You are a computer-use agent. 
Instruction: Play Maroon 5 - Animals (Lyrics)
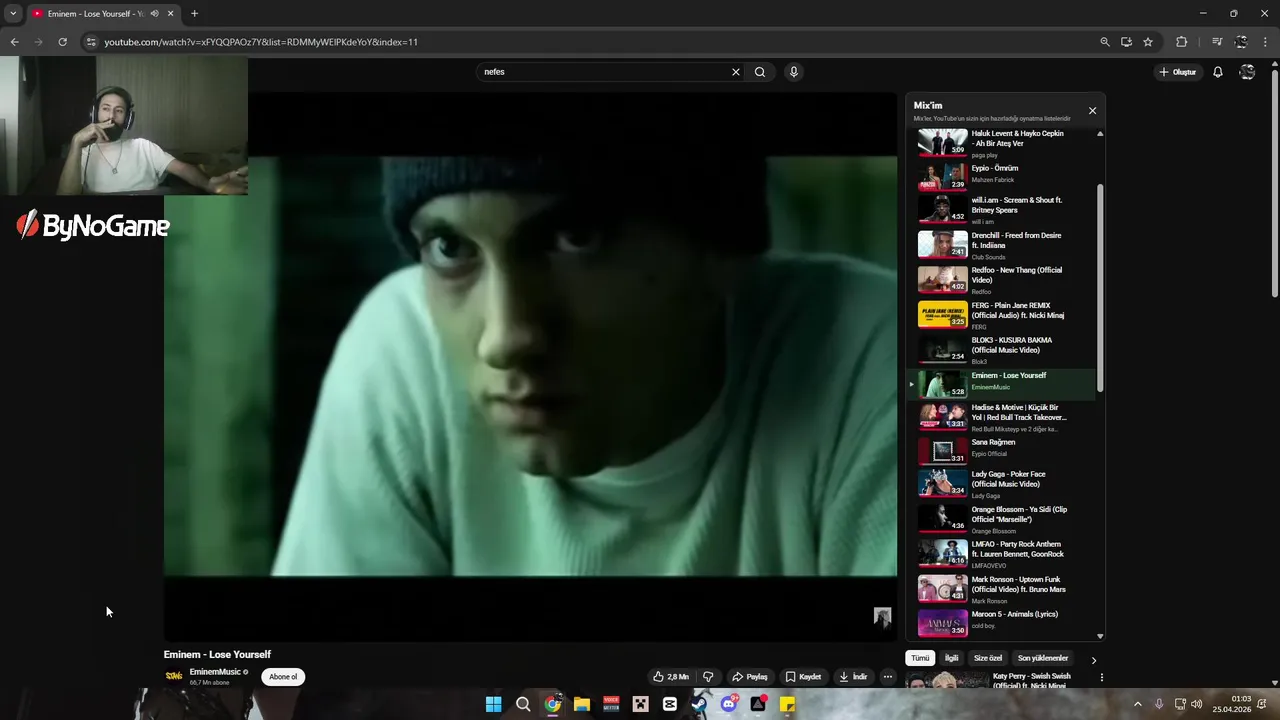[x=1001, y=623]
